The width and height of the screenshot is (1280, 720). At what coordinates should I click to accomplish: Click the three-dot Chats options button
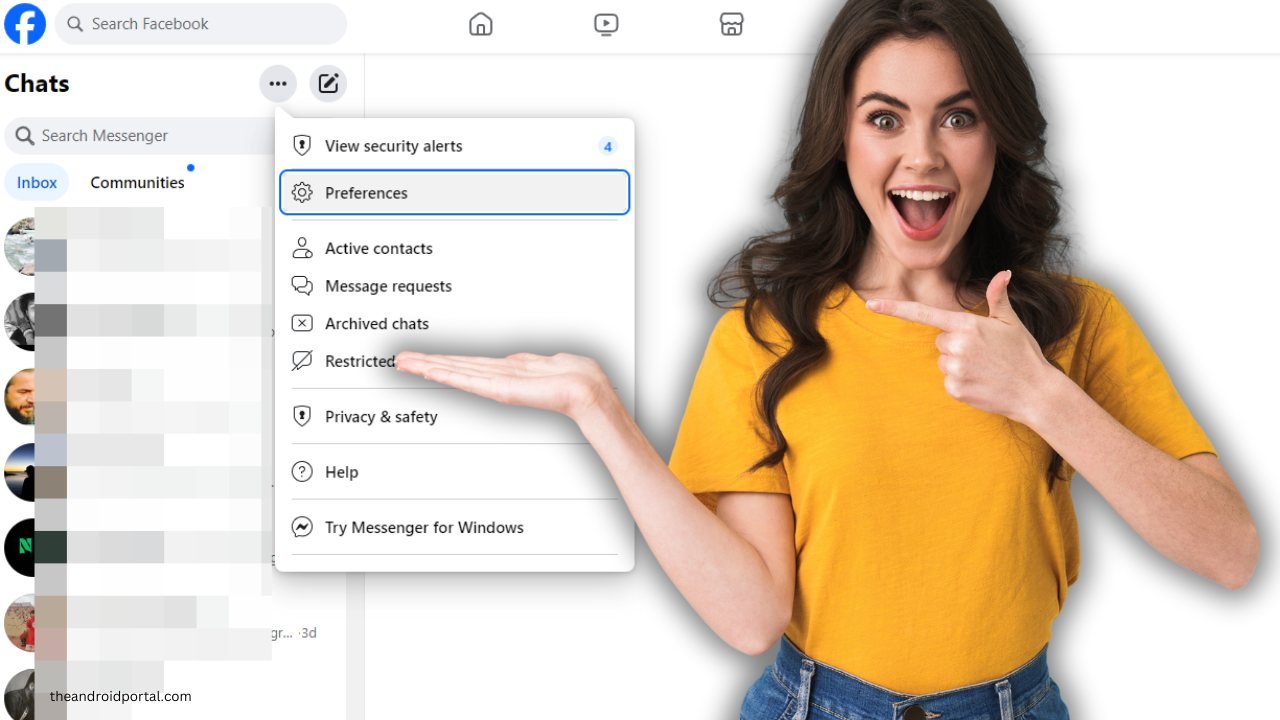[x=278, y=84]
